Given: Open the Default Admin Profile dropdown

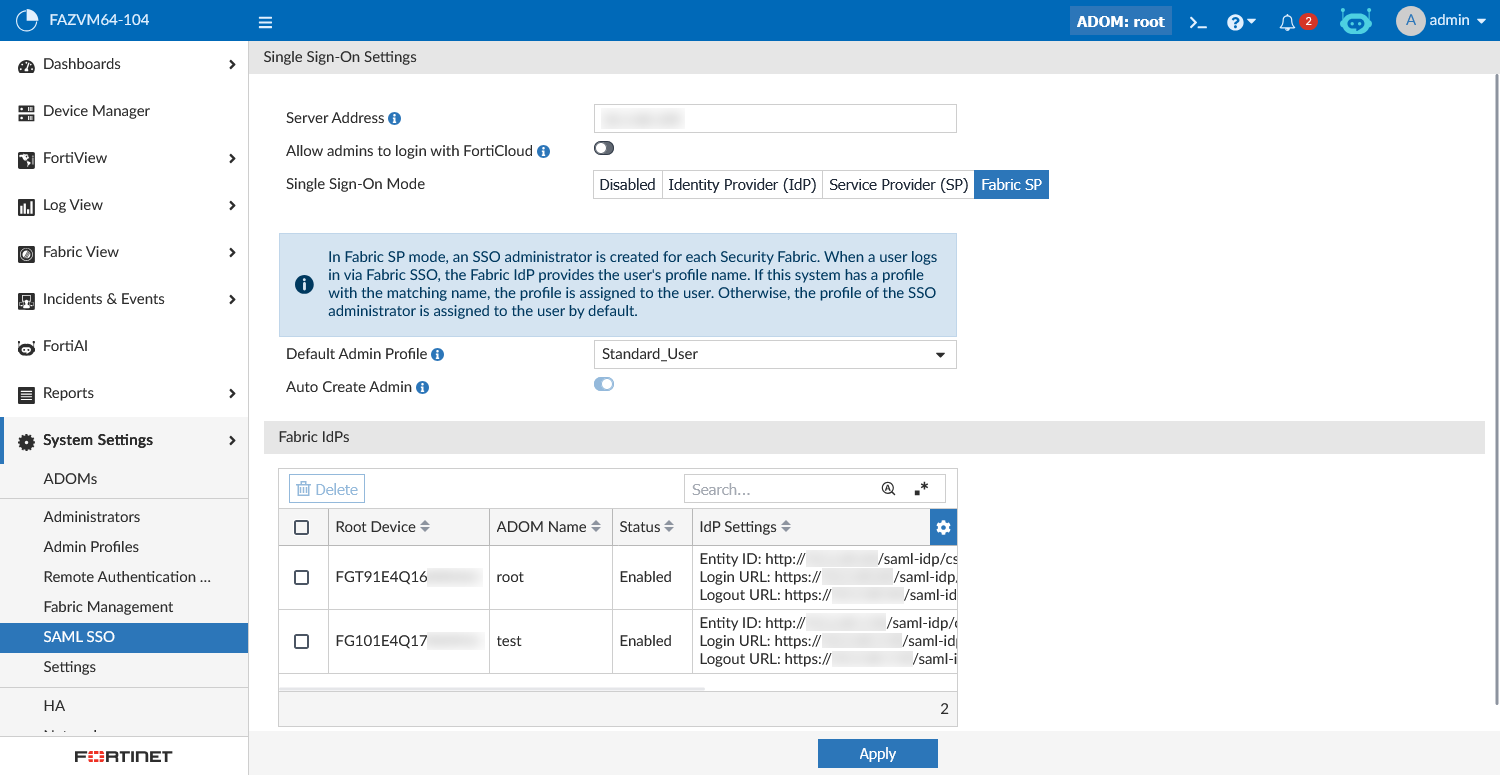Looking at the screenshot, I should click(775, 354).
